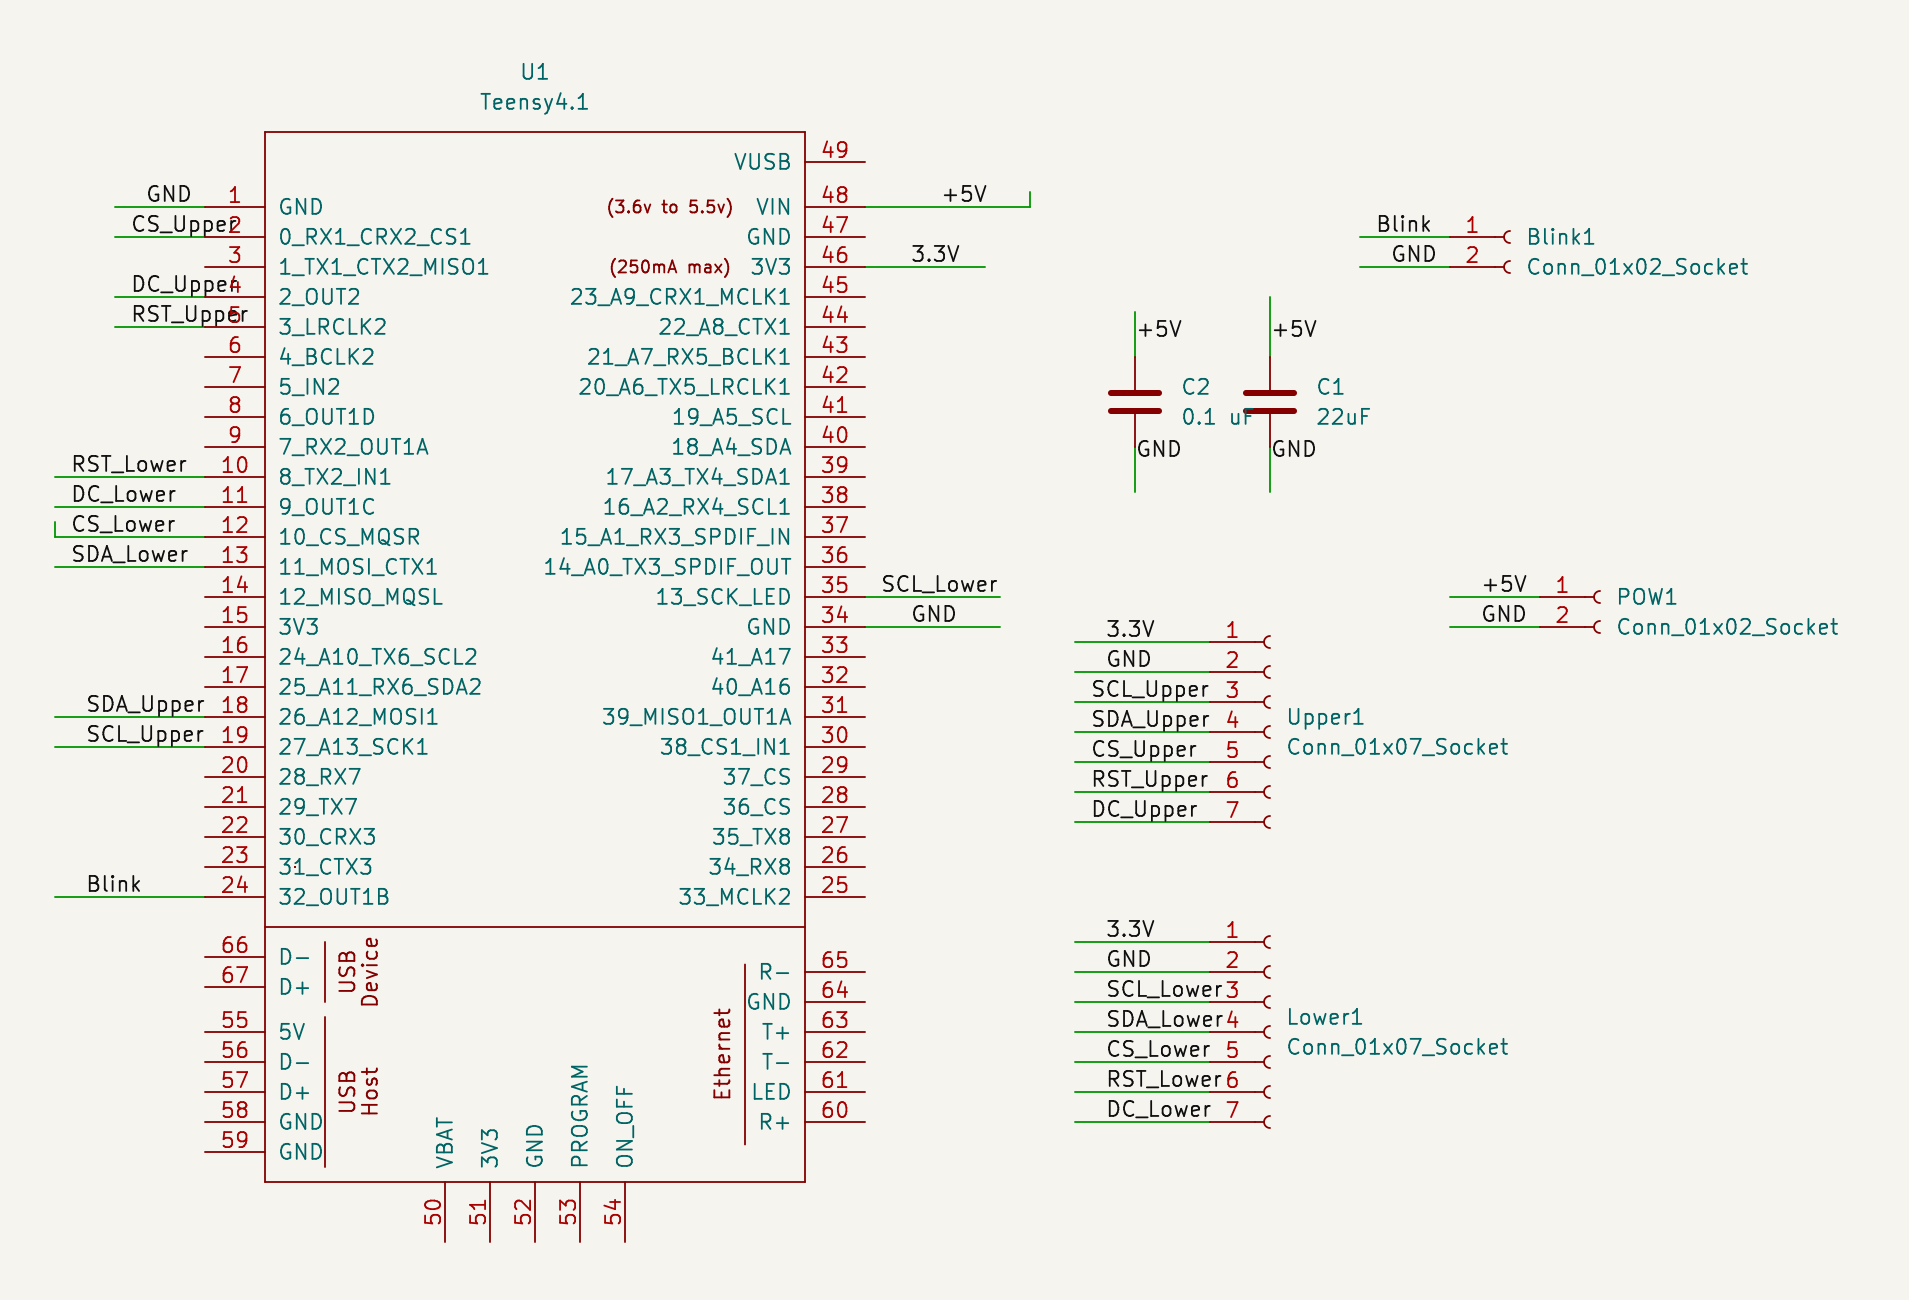Screen dimensions: 1909x1300
Task: Select CS_Lower label on Lower1 connector
Action: coord(1159,1049)
